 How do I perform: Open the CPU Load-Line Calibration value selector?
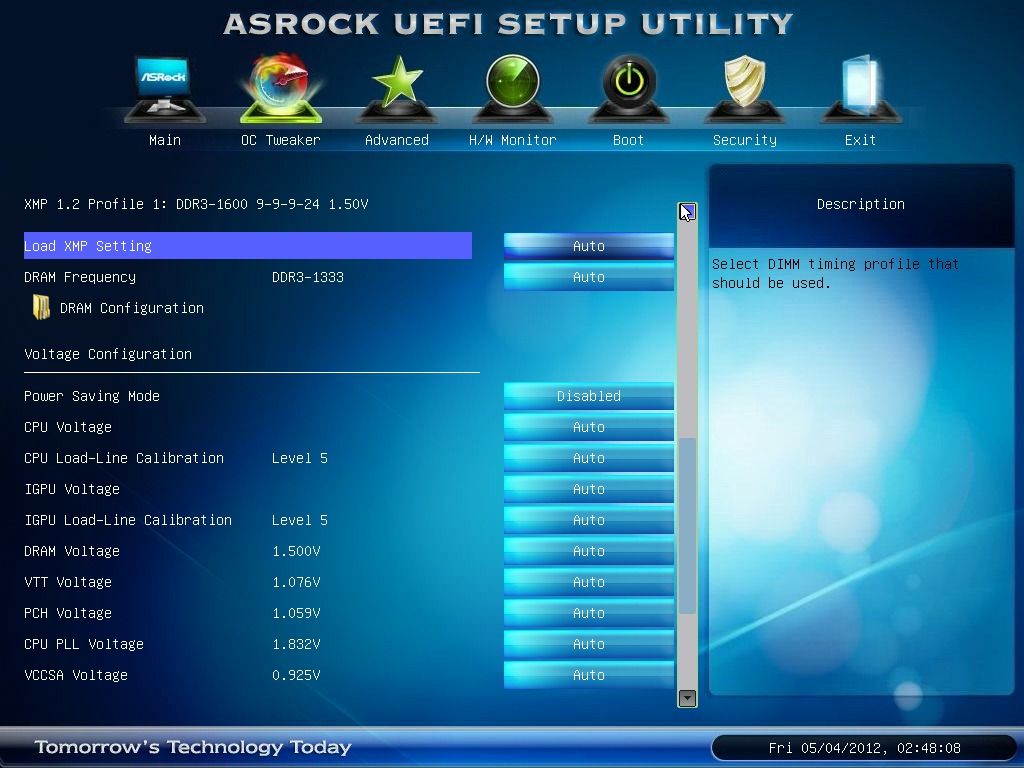click(x=588, y=458)
